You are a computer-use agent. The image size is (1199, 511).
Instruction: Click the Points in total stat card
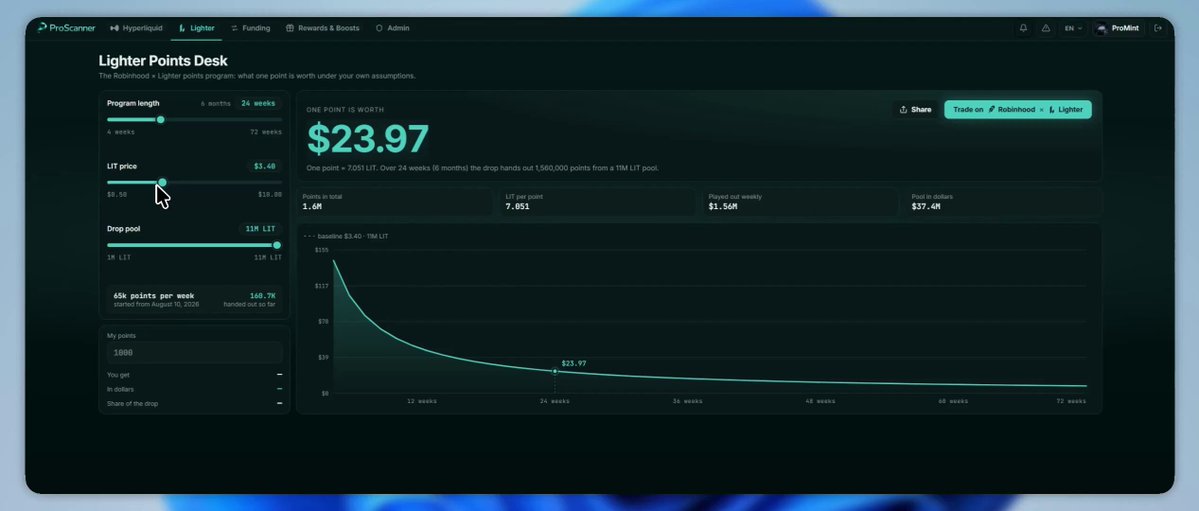tap(396, 202)
